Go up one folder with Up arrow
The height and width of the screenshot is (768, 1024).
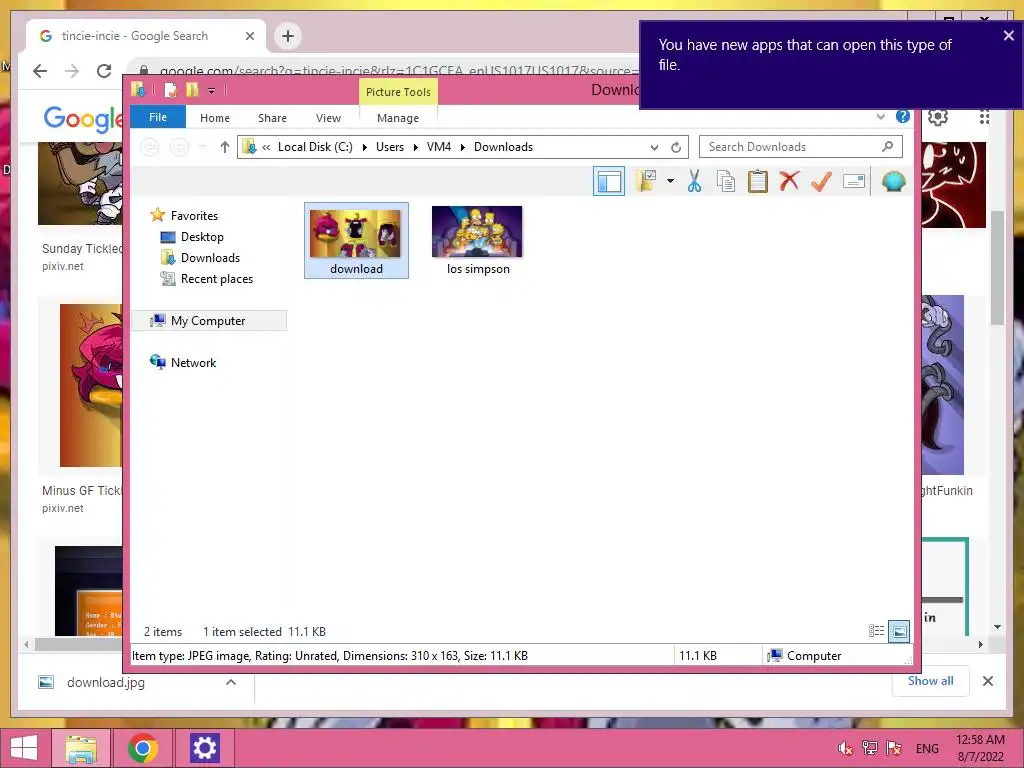point(225,147)
